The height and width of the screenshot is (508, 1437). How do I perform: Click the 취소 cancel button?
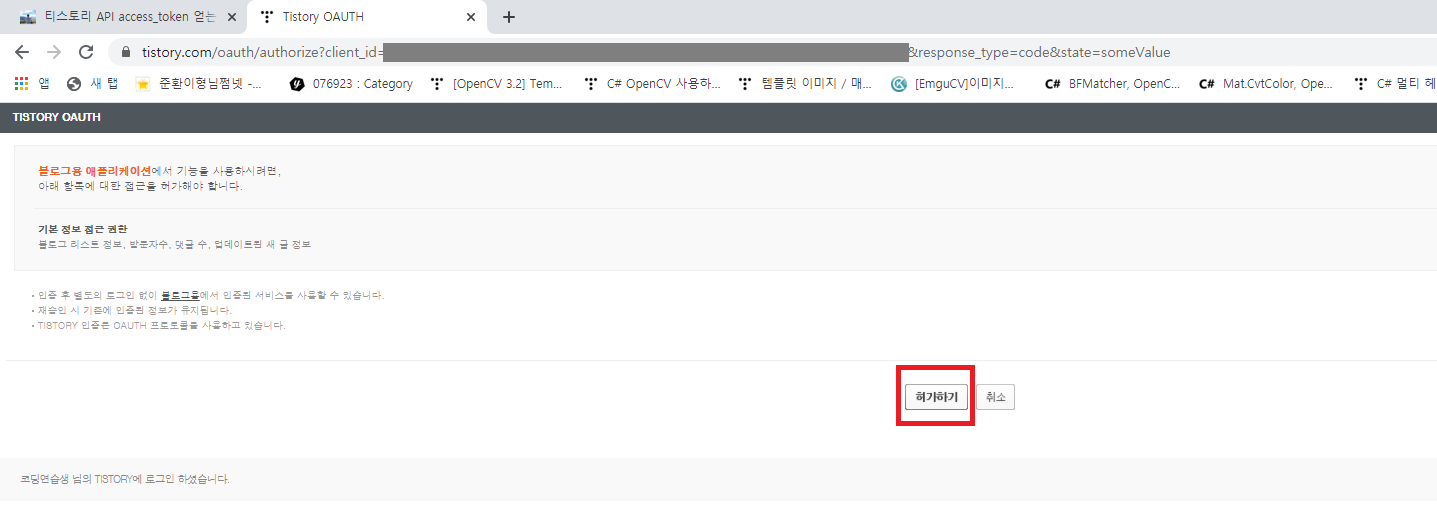tap(995, 397)
